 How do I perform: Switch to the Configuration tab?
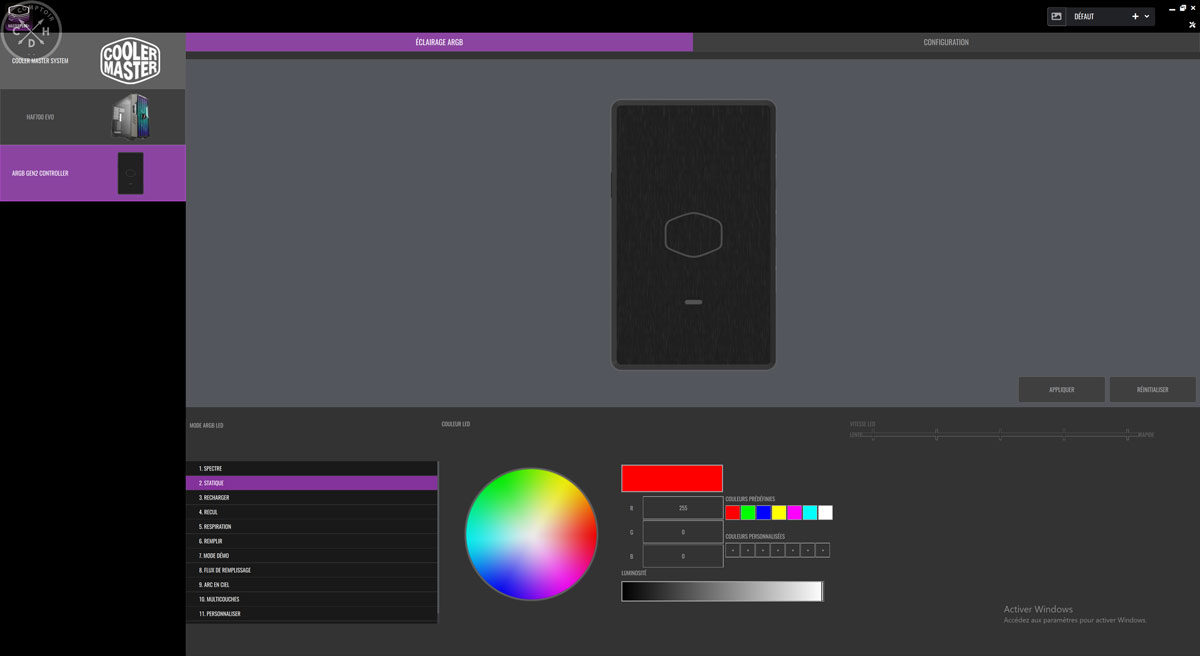[x=945, y=42]
